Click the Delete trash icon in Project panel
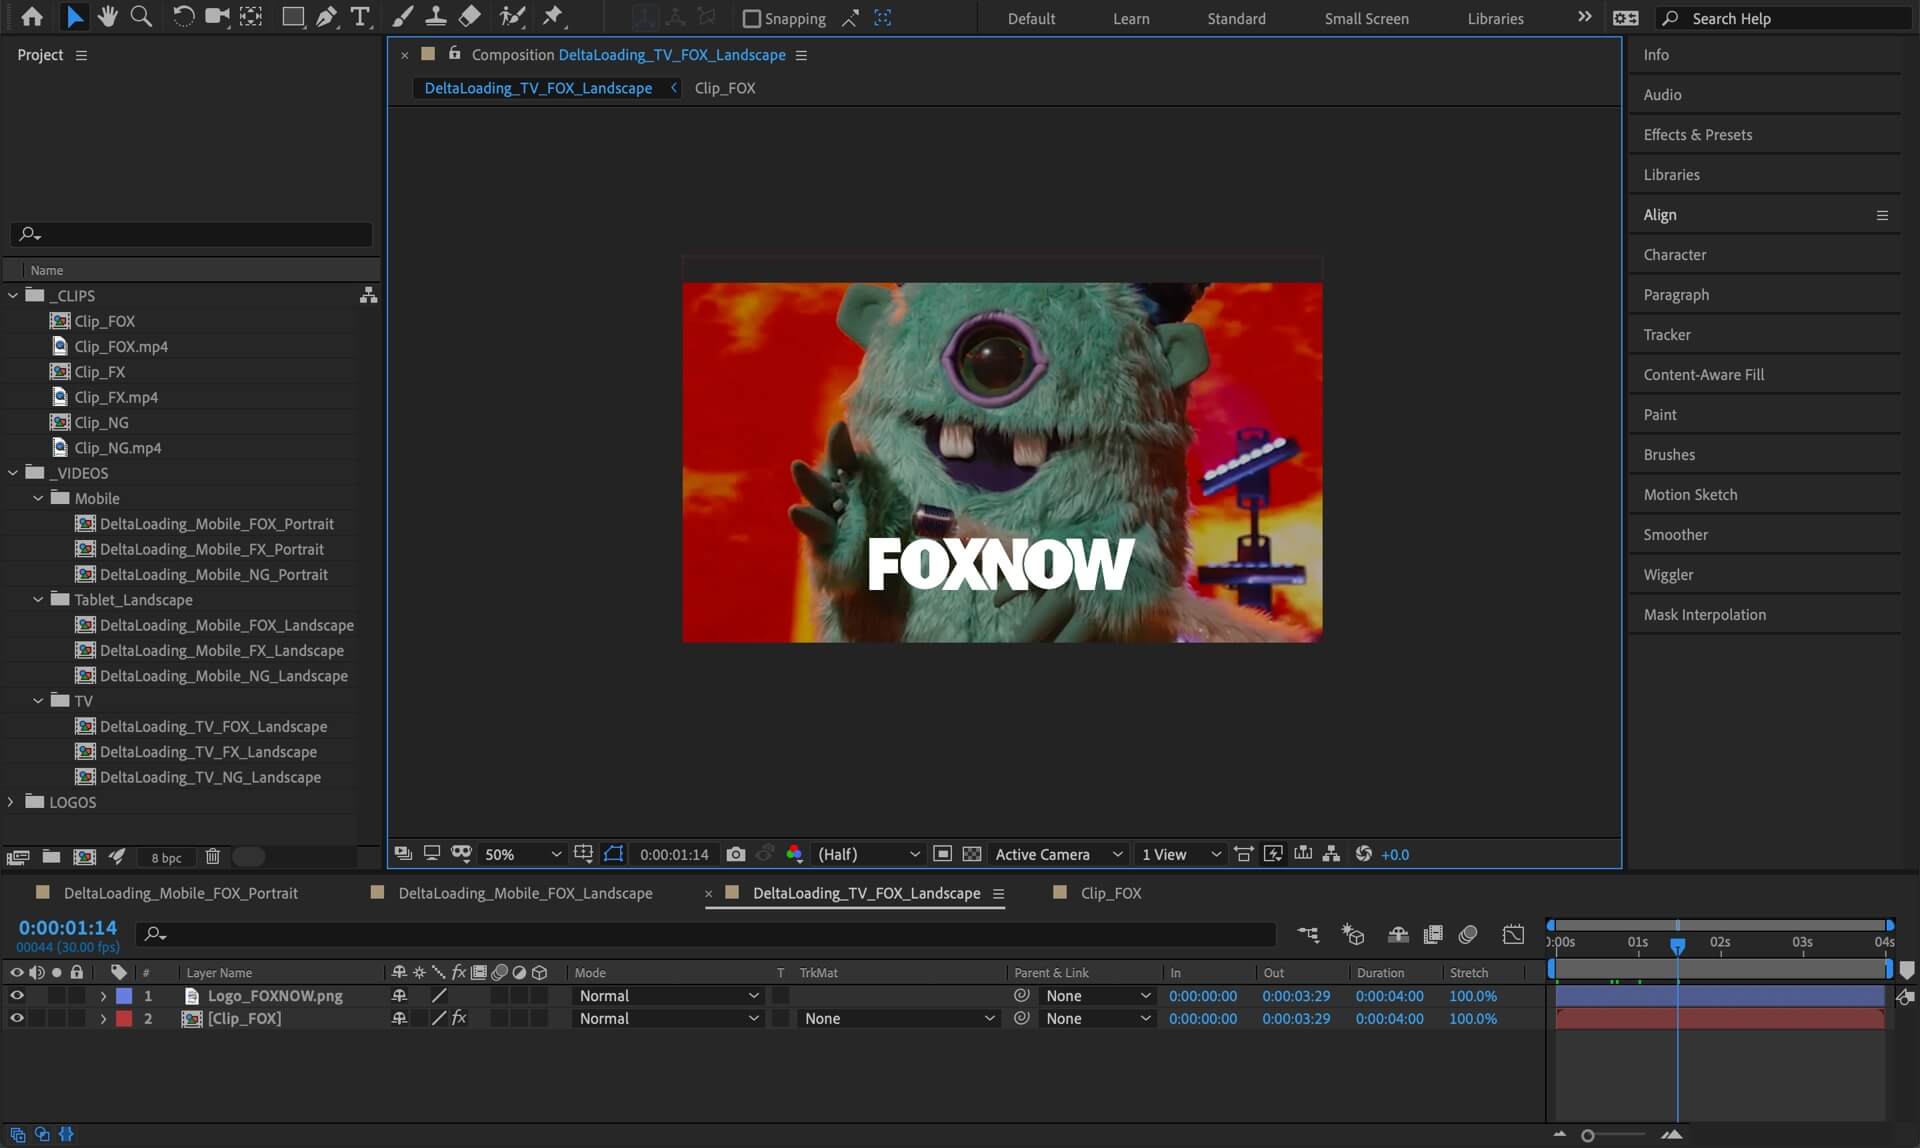This screenshot has width=1920, height=1148. click(212, 857)
